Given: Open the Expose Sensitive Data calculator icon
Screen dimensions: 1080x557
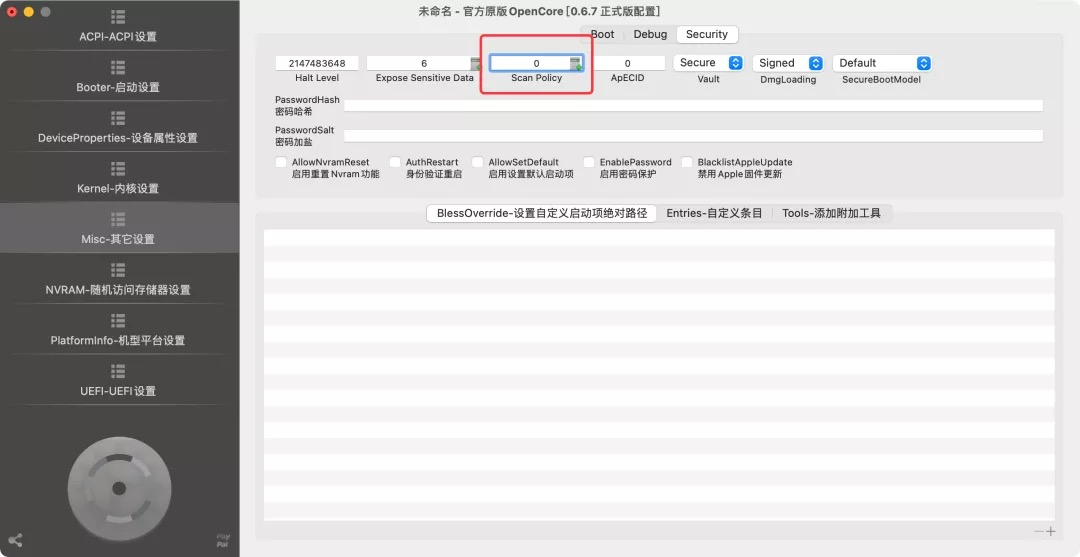Looking at the screenshot, I should (x=475, y=64).
